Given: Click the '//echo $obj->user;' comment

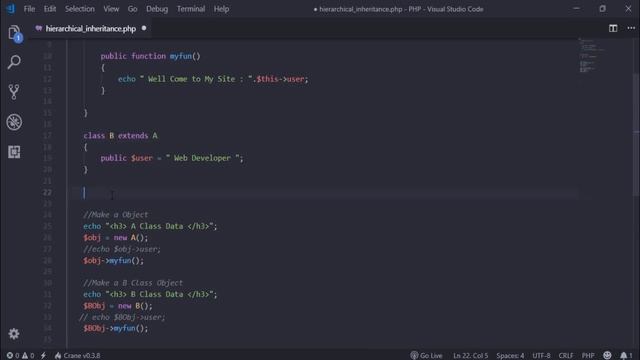Looking at the screenshot, I should click(122, 249).
